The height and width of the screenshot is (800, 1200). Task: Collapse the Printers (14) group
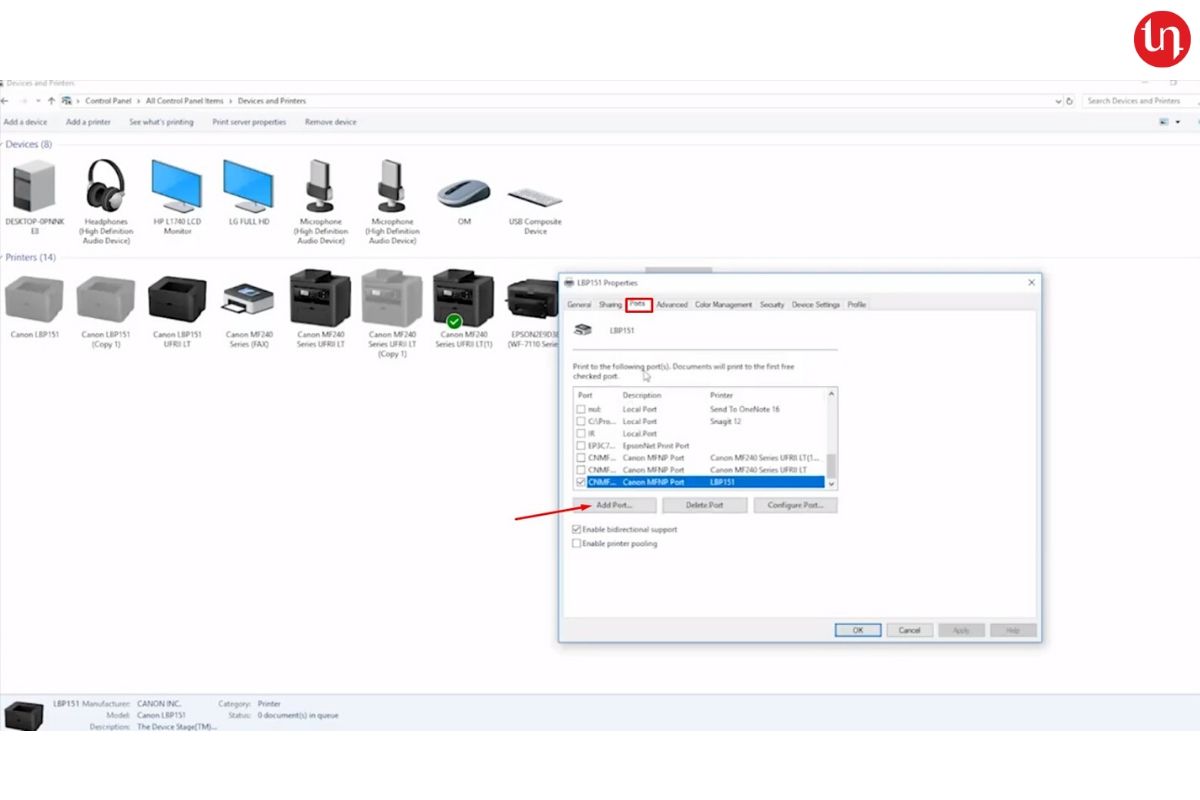tap(3, 258)
